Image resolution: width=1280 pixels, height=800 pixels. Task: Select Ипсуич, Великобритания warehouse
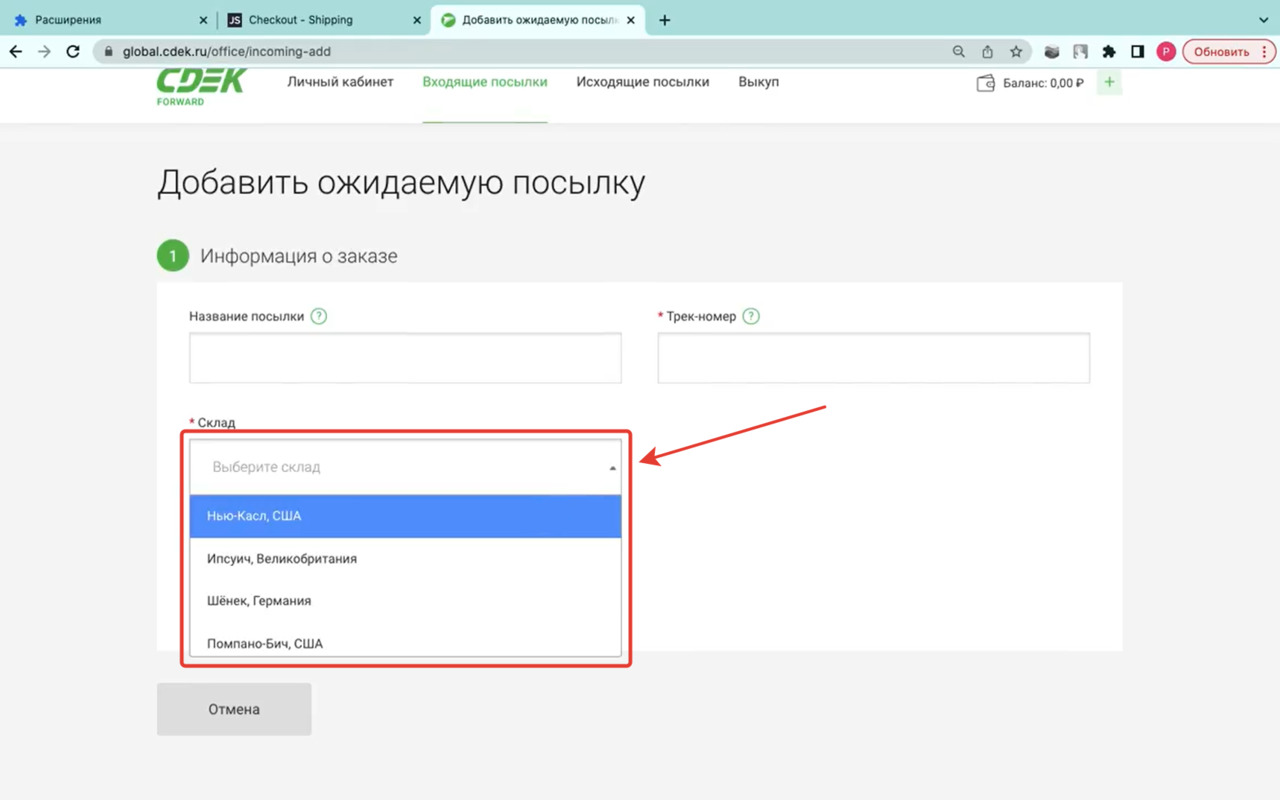(x=405, y=559)
